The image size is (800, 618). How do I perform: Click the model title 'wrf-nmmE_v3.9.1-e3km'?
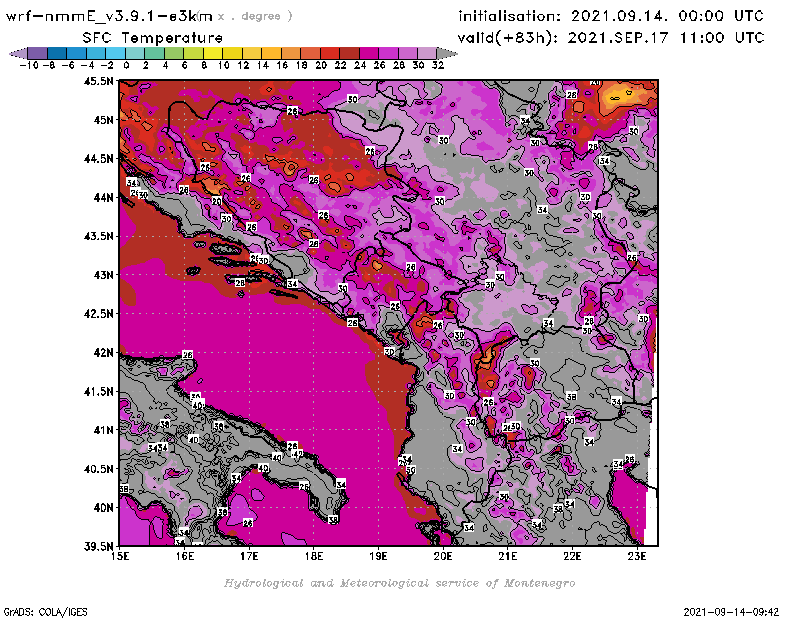tap(109, 16)
